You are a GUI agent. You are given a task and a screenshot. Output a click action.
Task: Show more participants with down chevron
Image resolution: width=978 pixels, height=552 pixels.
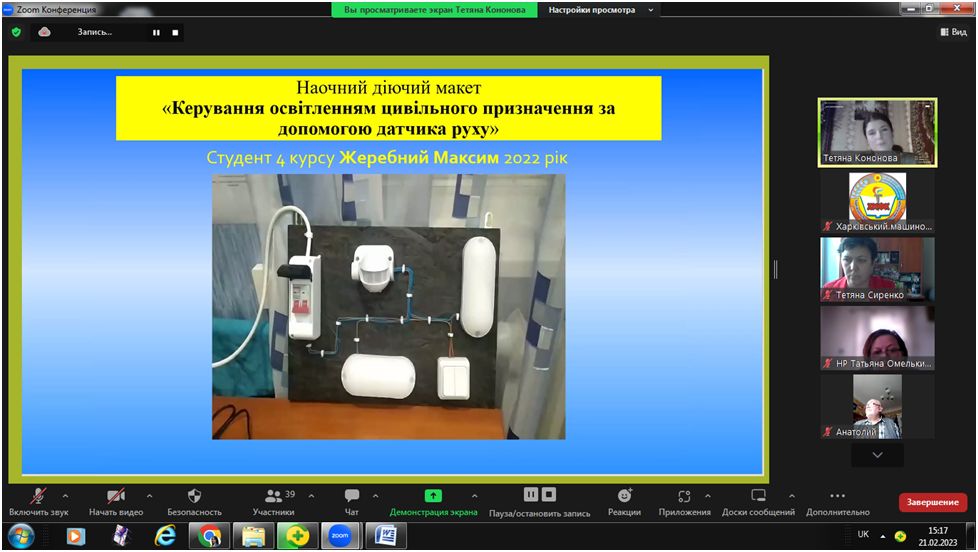pyautogui.click(x=877, y=455)
